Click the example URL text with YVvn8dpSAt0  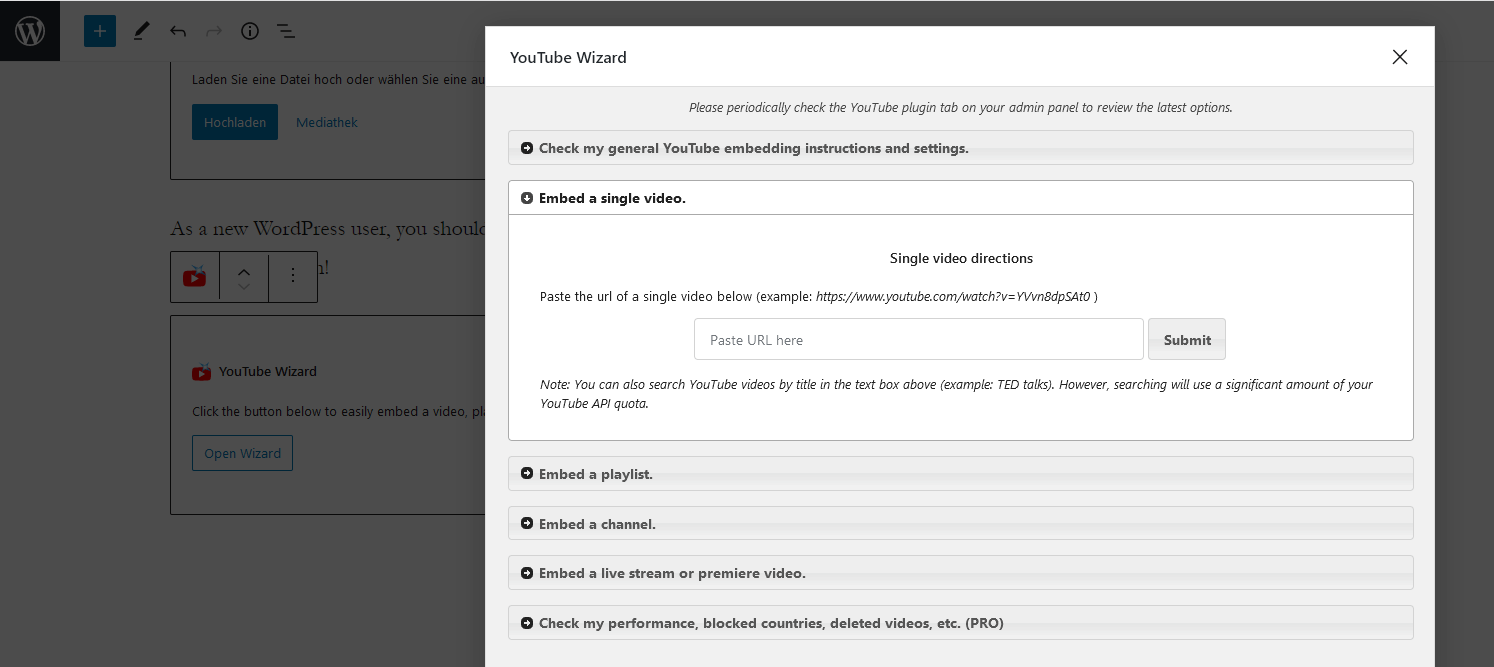[953, 297]
